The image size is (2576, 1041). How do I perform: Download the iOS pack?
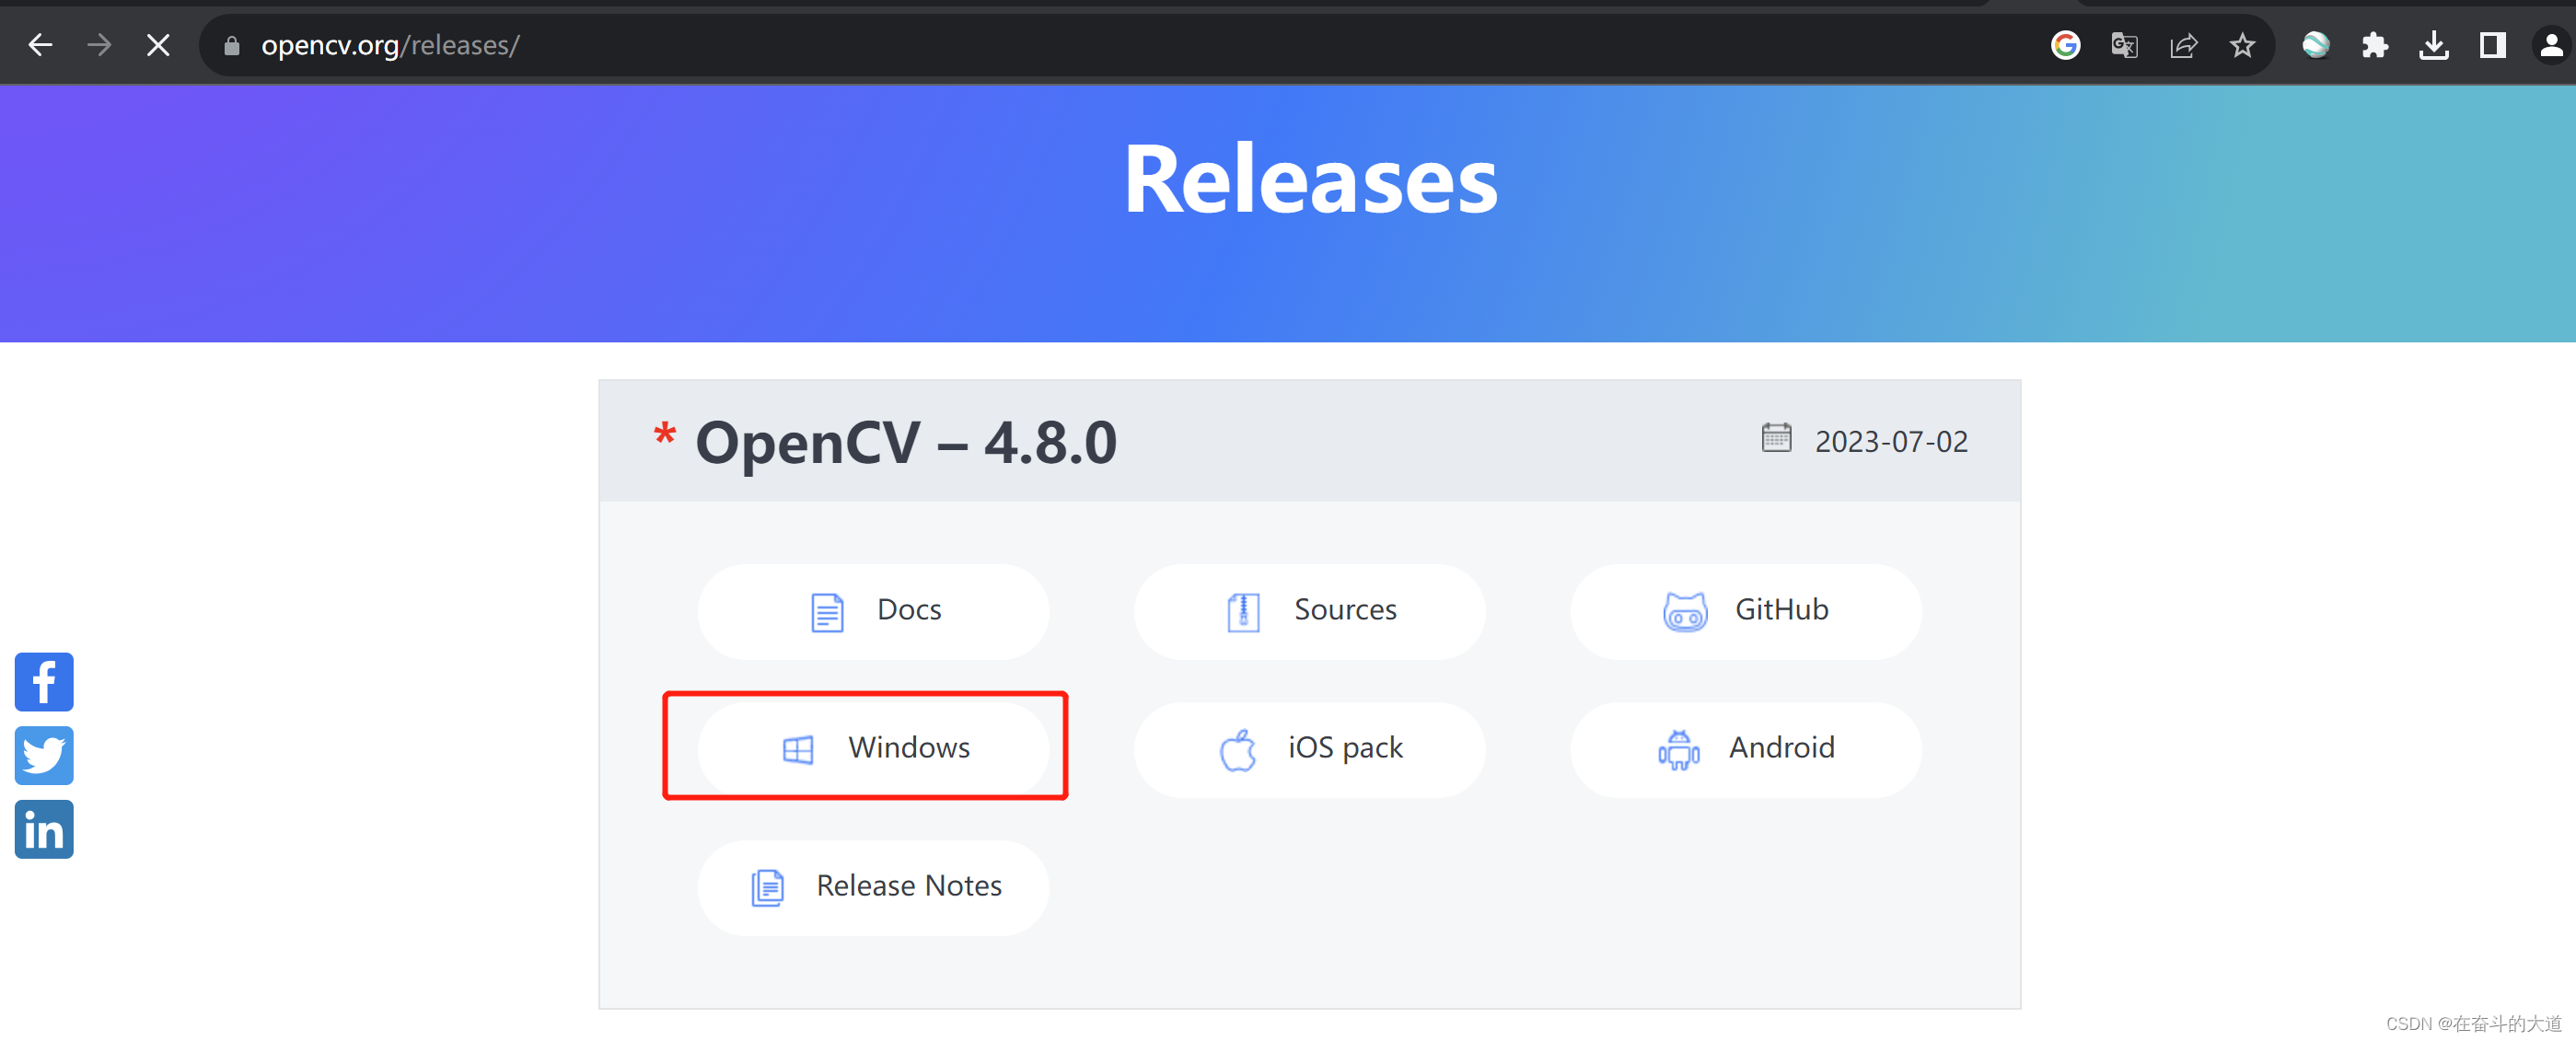click(1309, 748)
